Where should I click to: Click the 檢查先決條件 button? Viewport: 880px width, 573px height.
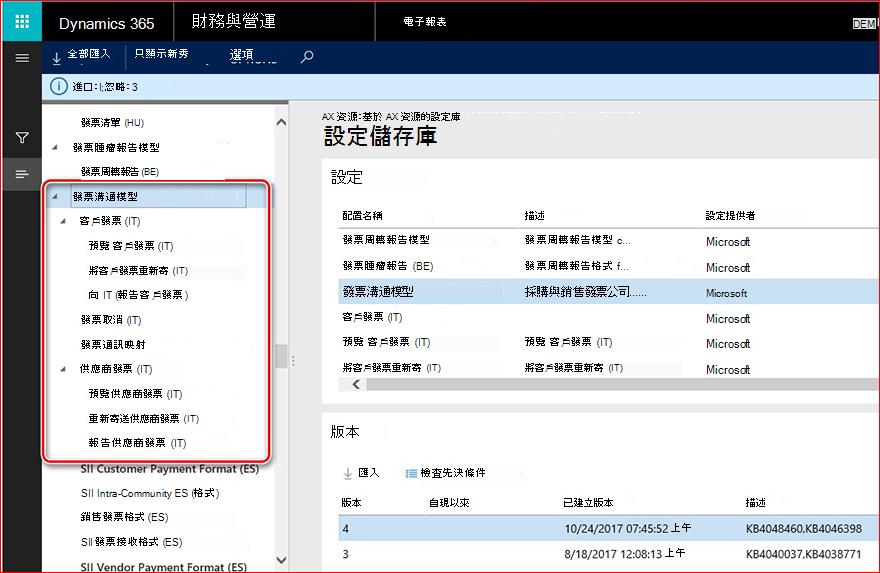point(446,473)
